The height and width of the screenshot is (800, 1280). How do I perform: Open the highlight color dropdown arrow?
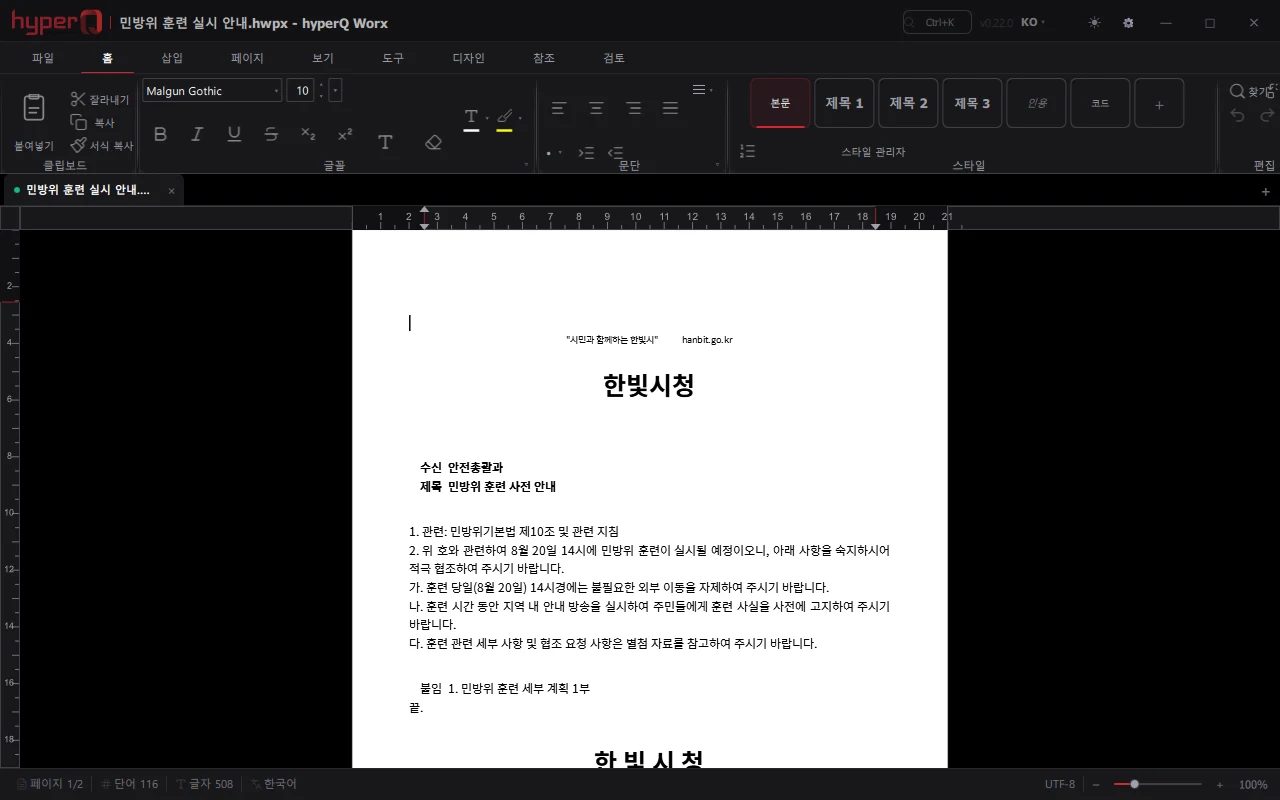(520, 118)
